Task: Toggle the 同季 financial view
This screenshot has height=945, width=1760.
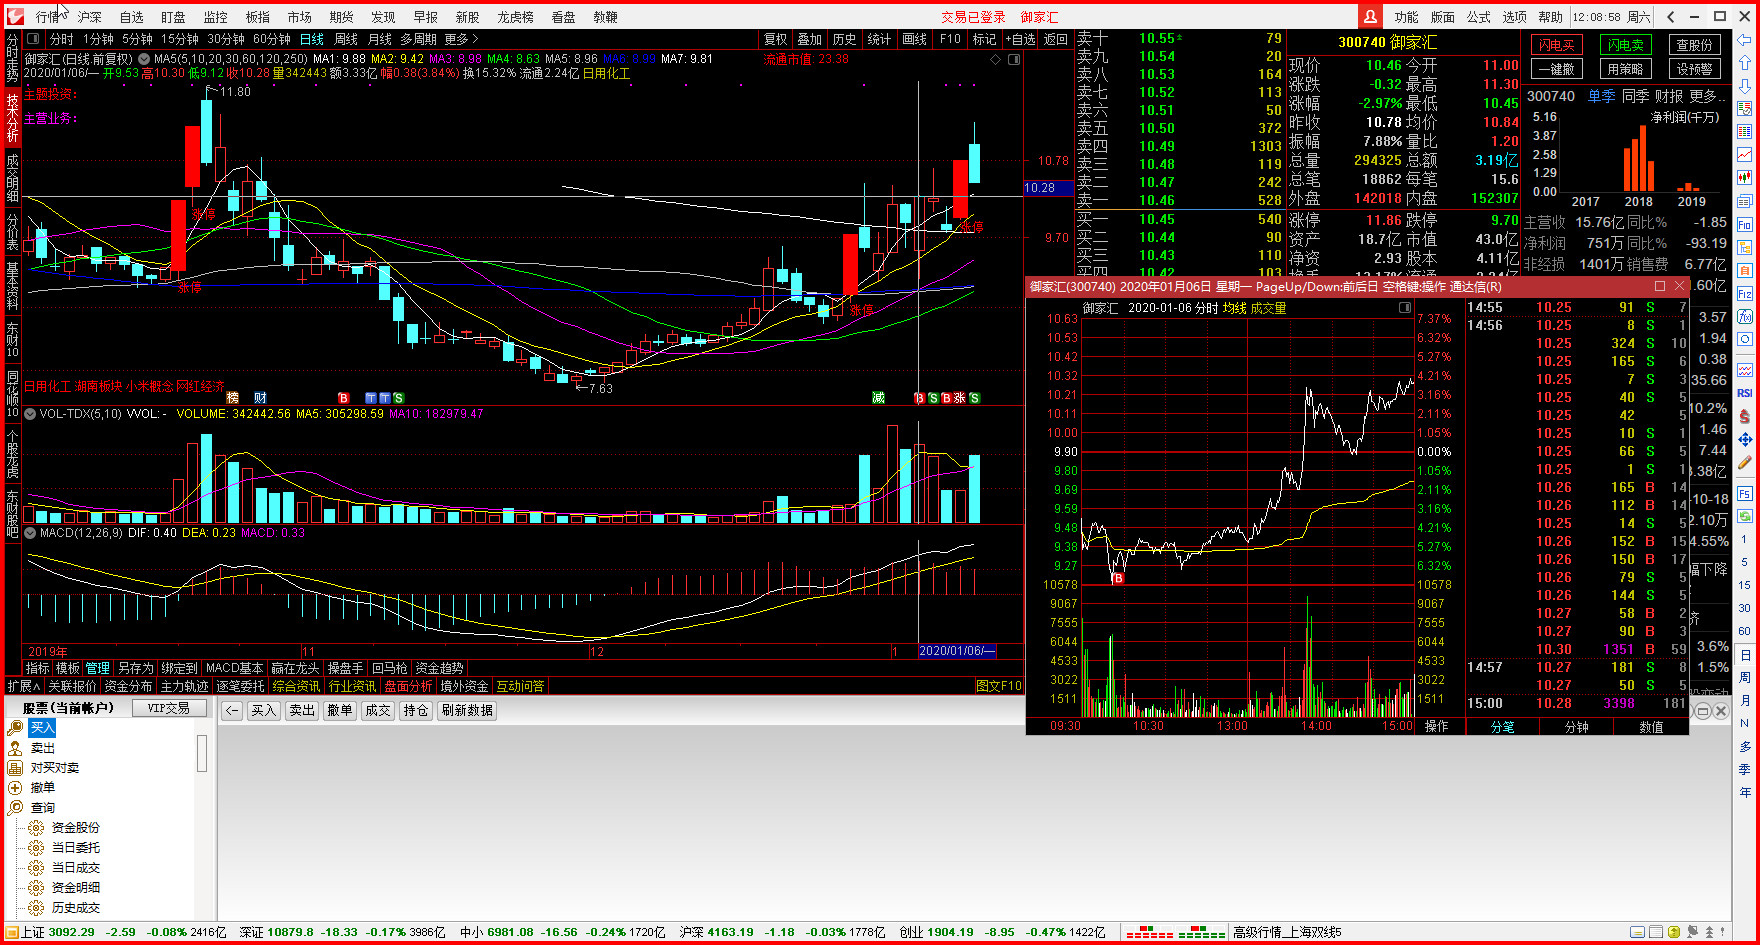Action: point(1636,96)
